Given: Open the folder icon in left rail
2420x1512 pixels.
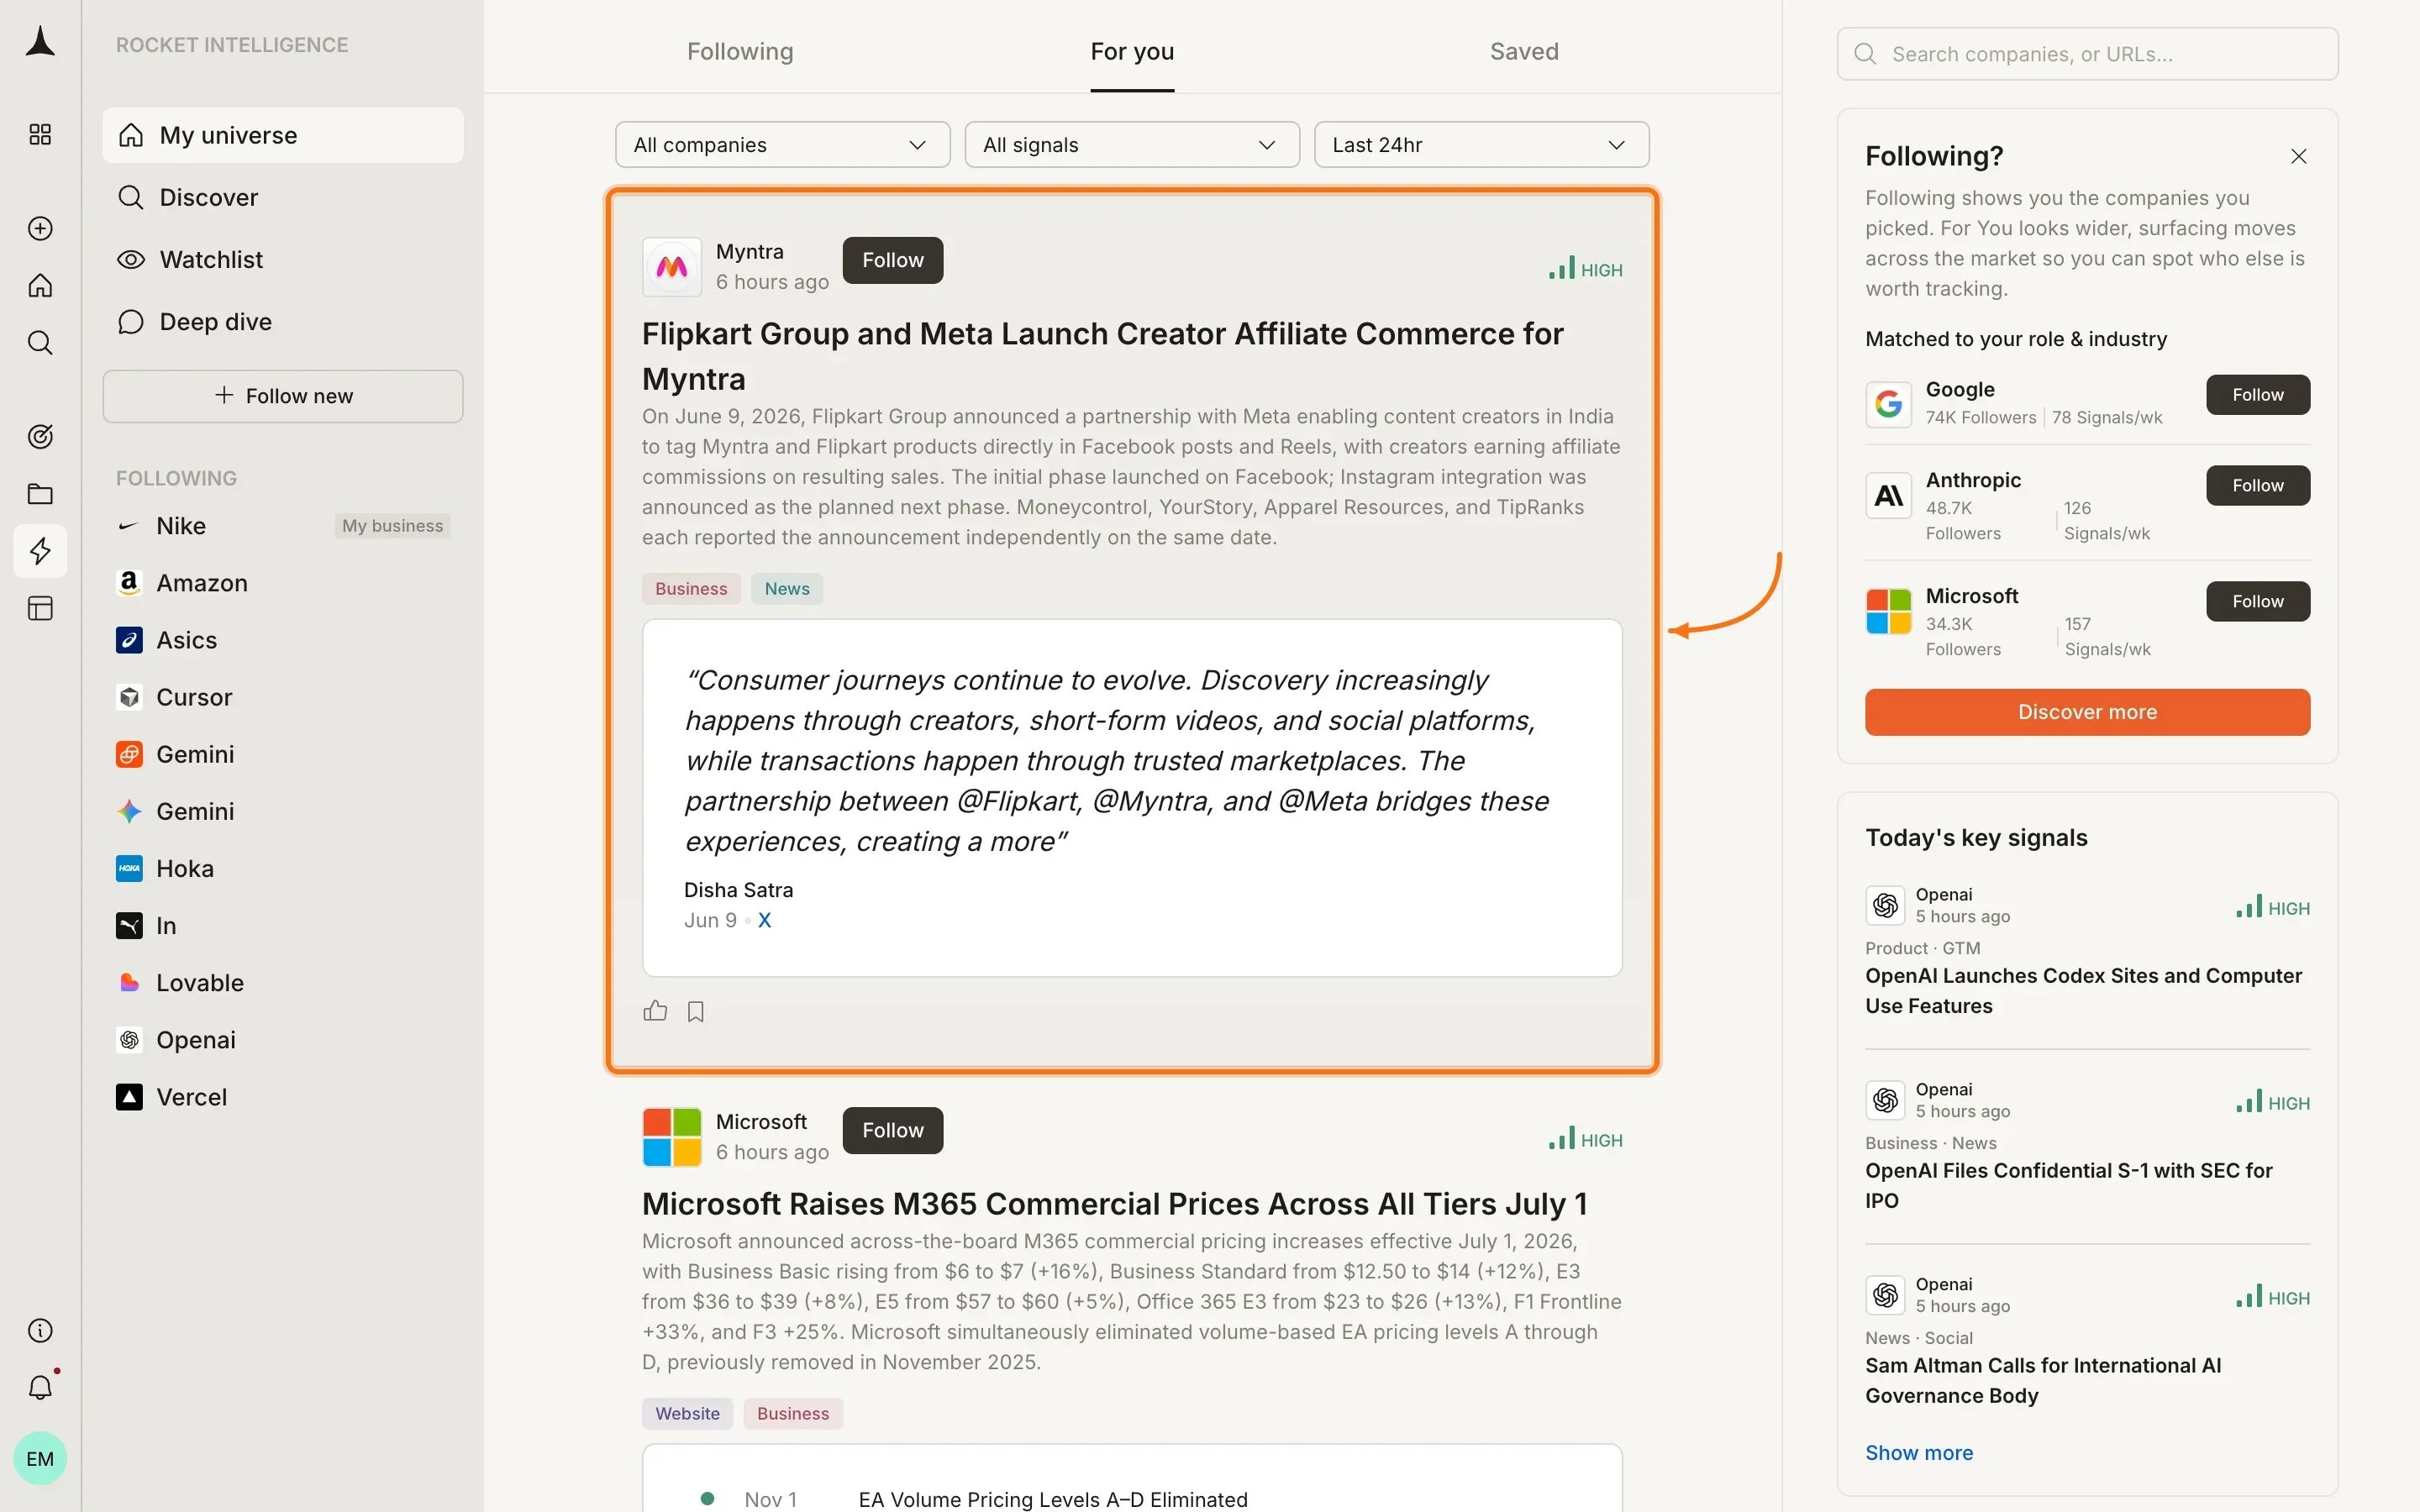Looking at the screenshot, I should click(x=40, y=494).
